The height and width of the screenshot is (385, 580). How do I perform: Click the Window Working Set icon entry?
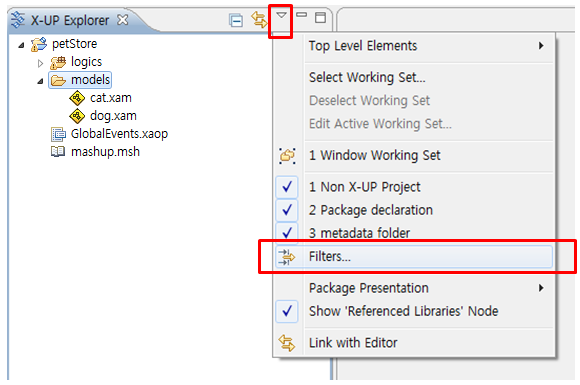[x=287, y=156]
